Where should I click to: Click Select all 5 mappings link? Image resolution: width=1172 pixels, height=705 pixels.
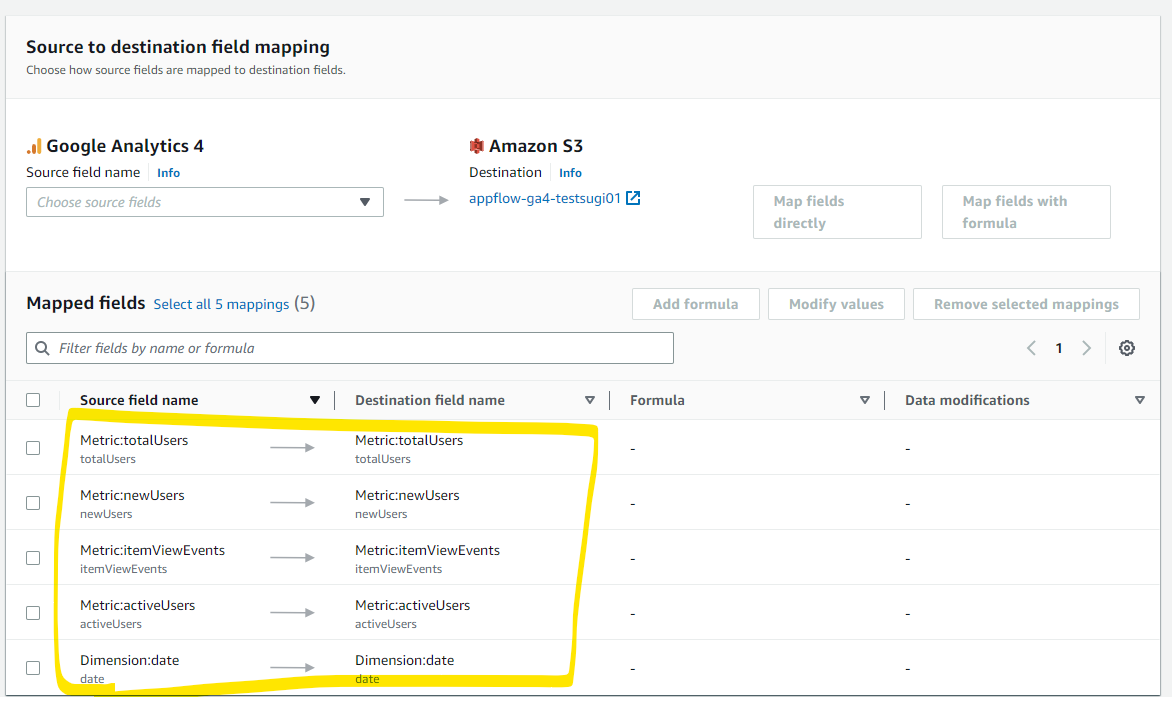pos(221,304)
